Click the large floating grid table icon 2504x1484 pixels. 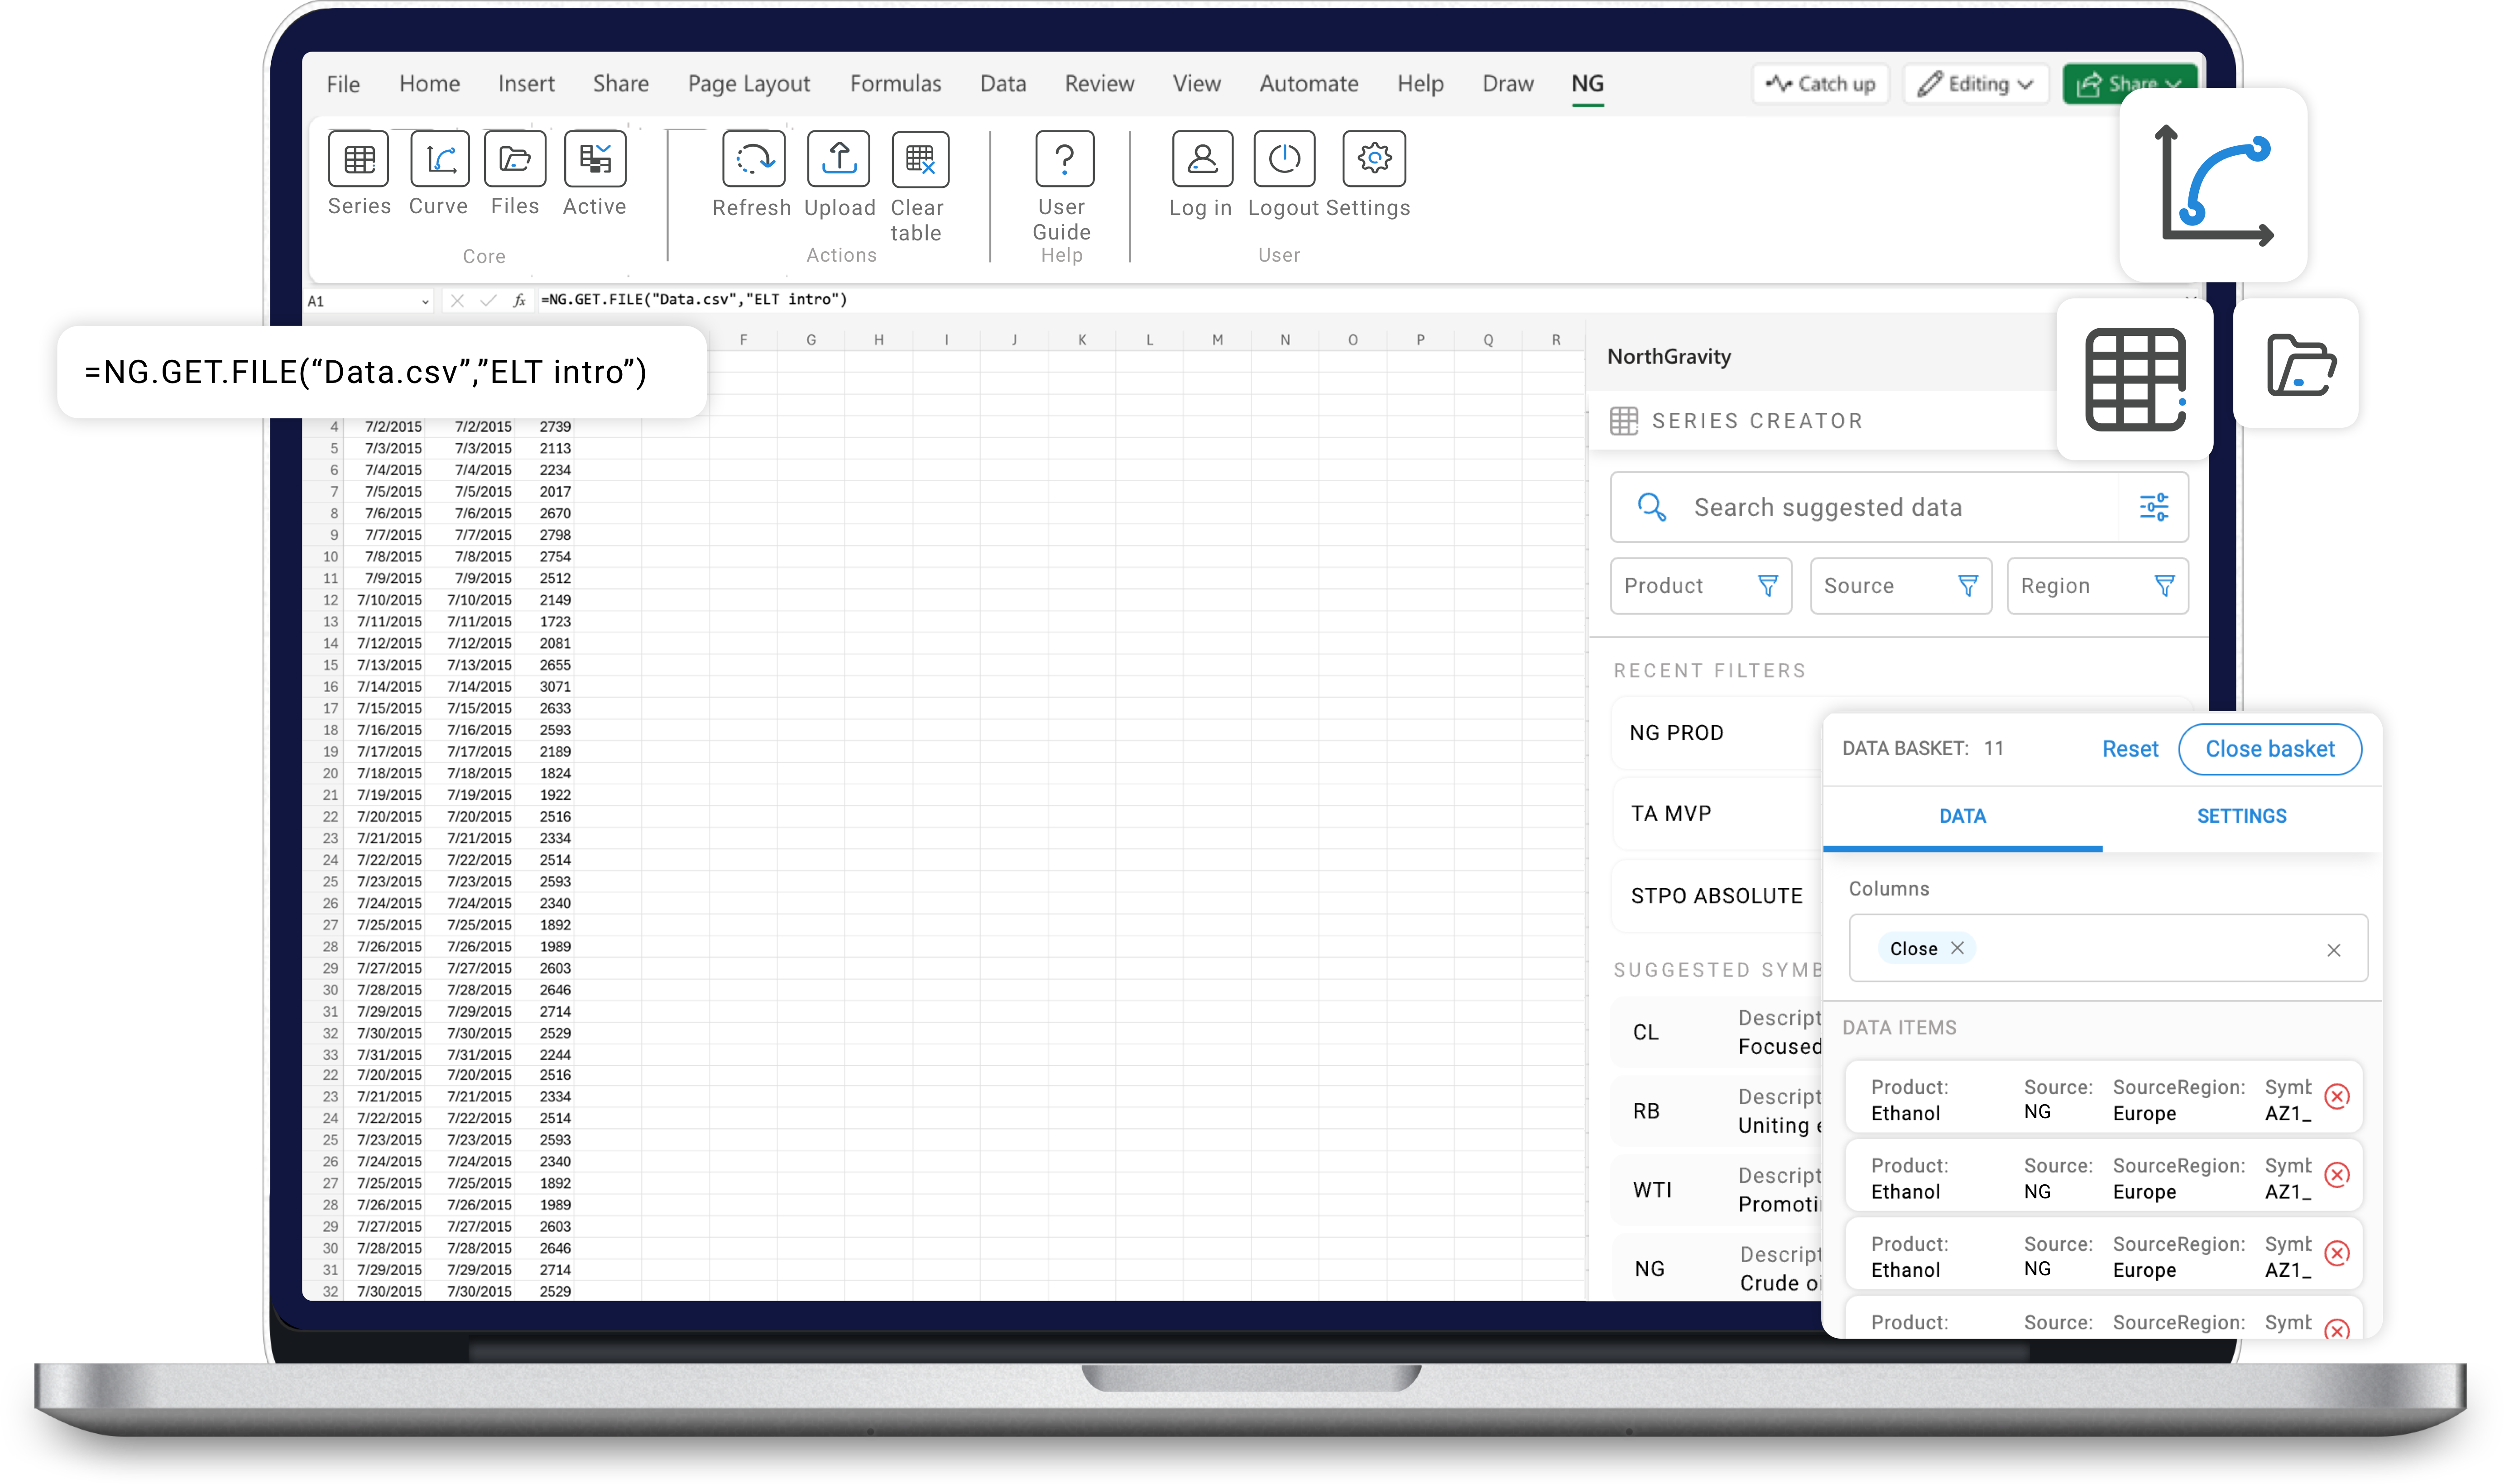[2135, 380]
